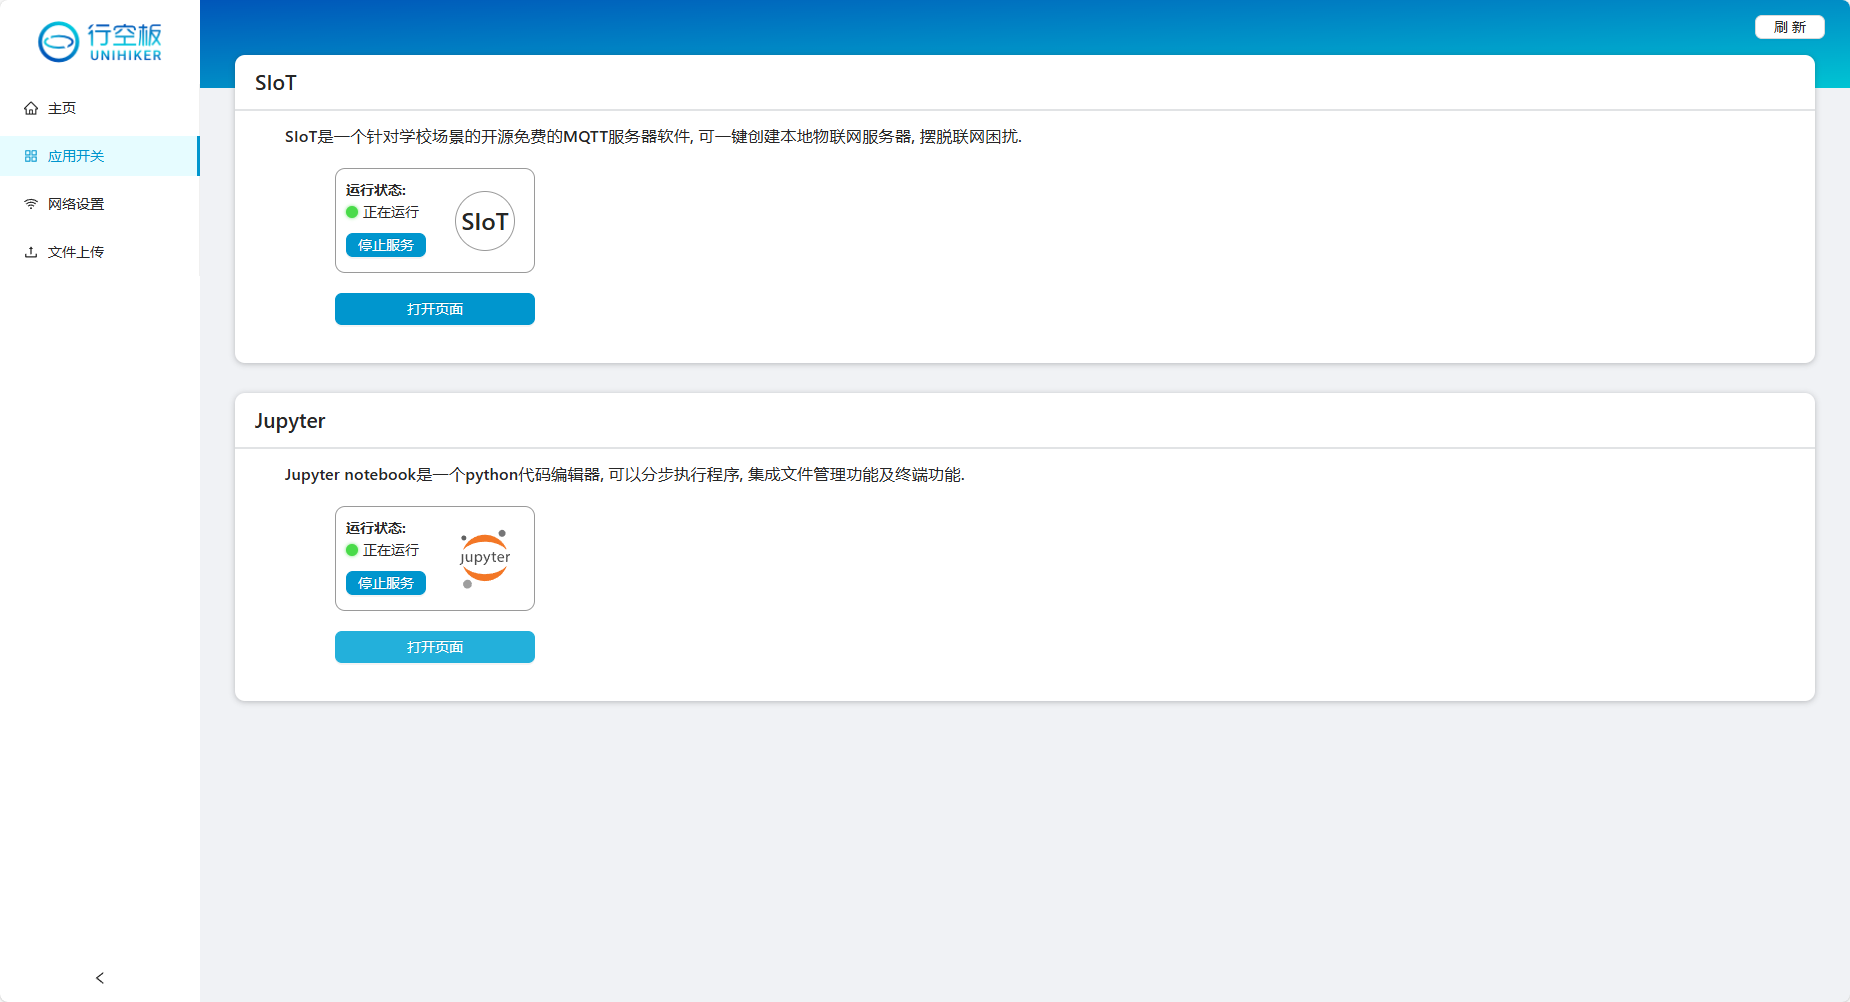
Task: Open 文件上传 menu item
Action: tap(100, 252)
